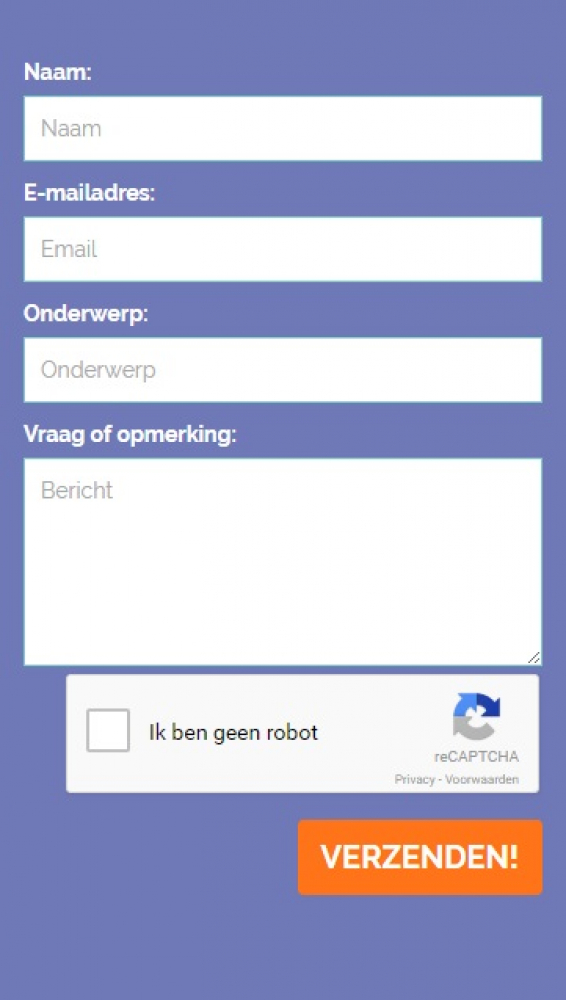Open the reCAPTCHA Voorwaarden link
Viewport: 566px width, 1000px height.
482,779
